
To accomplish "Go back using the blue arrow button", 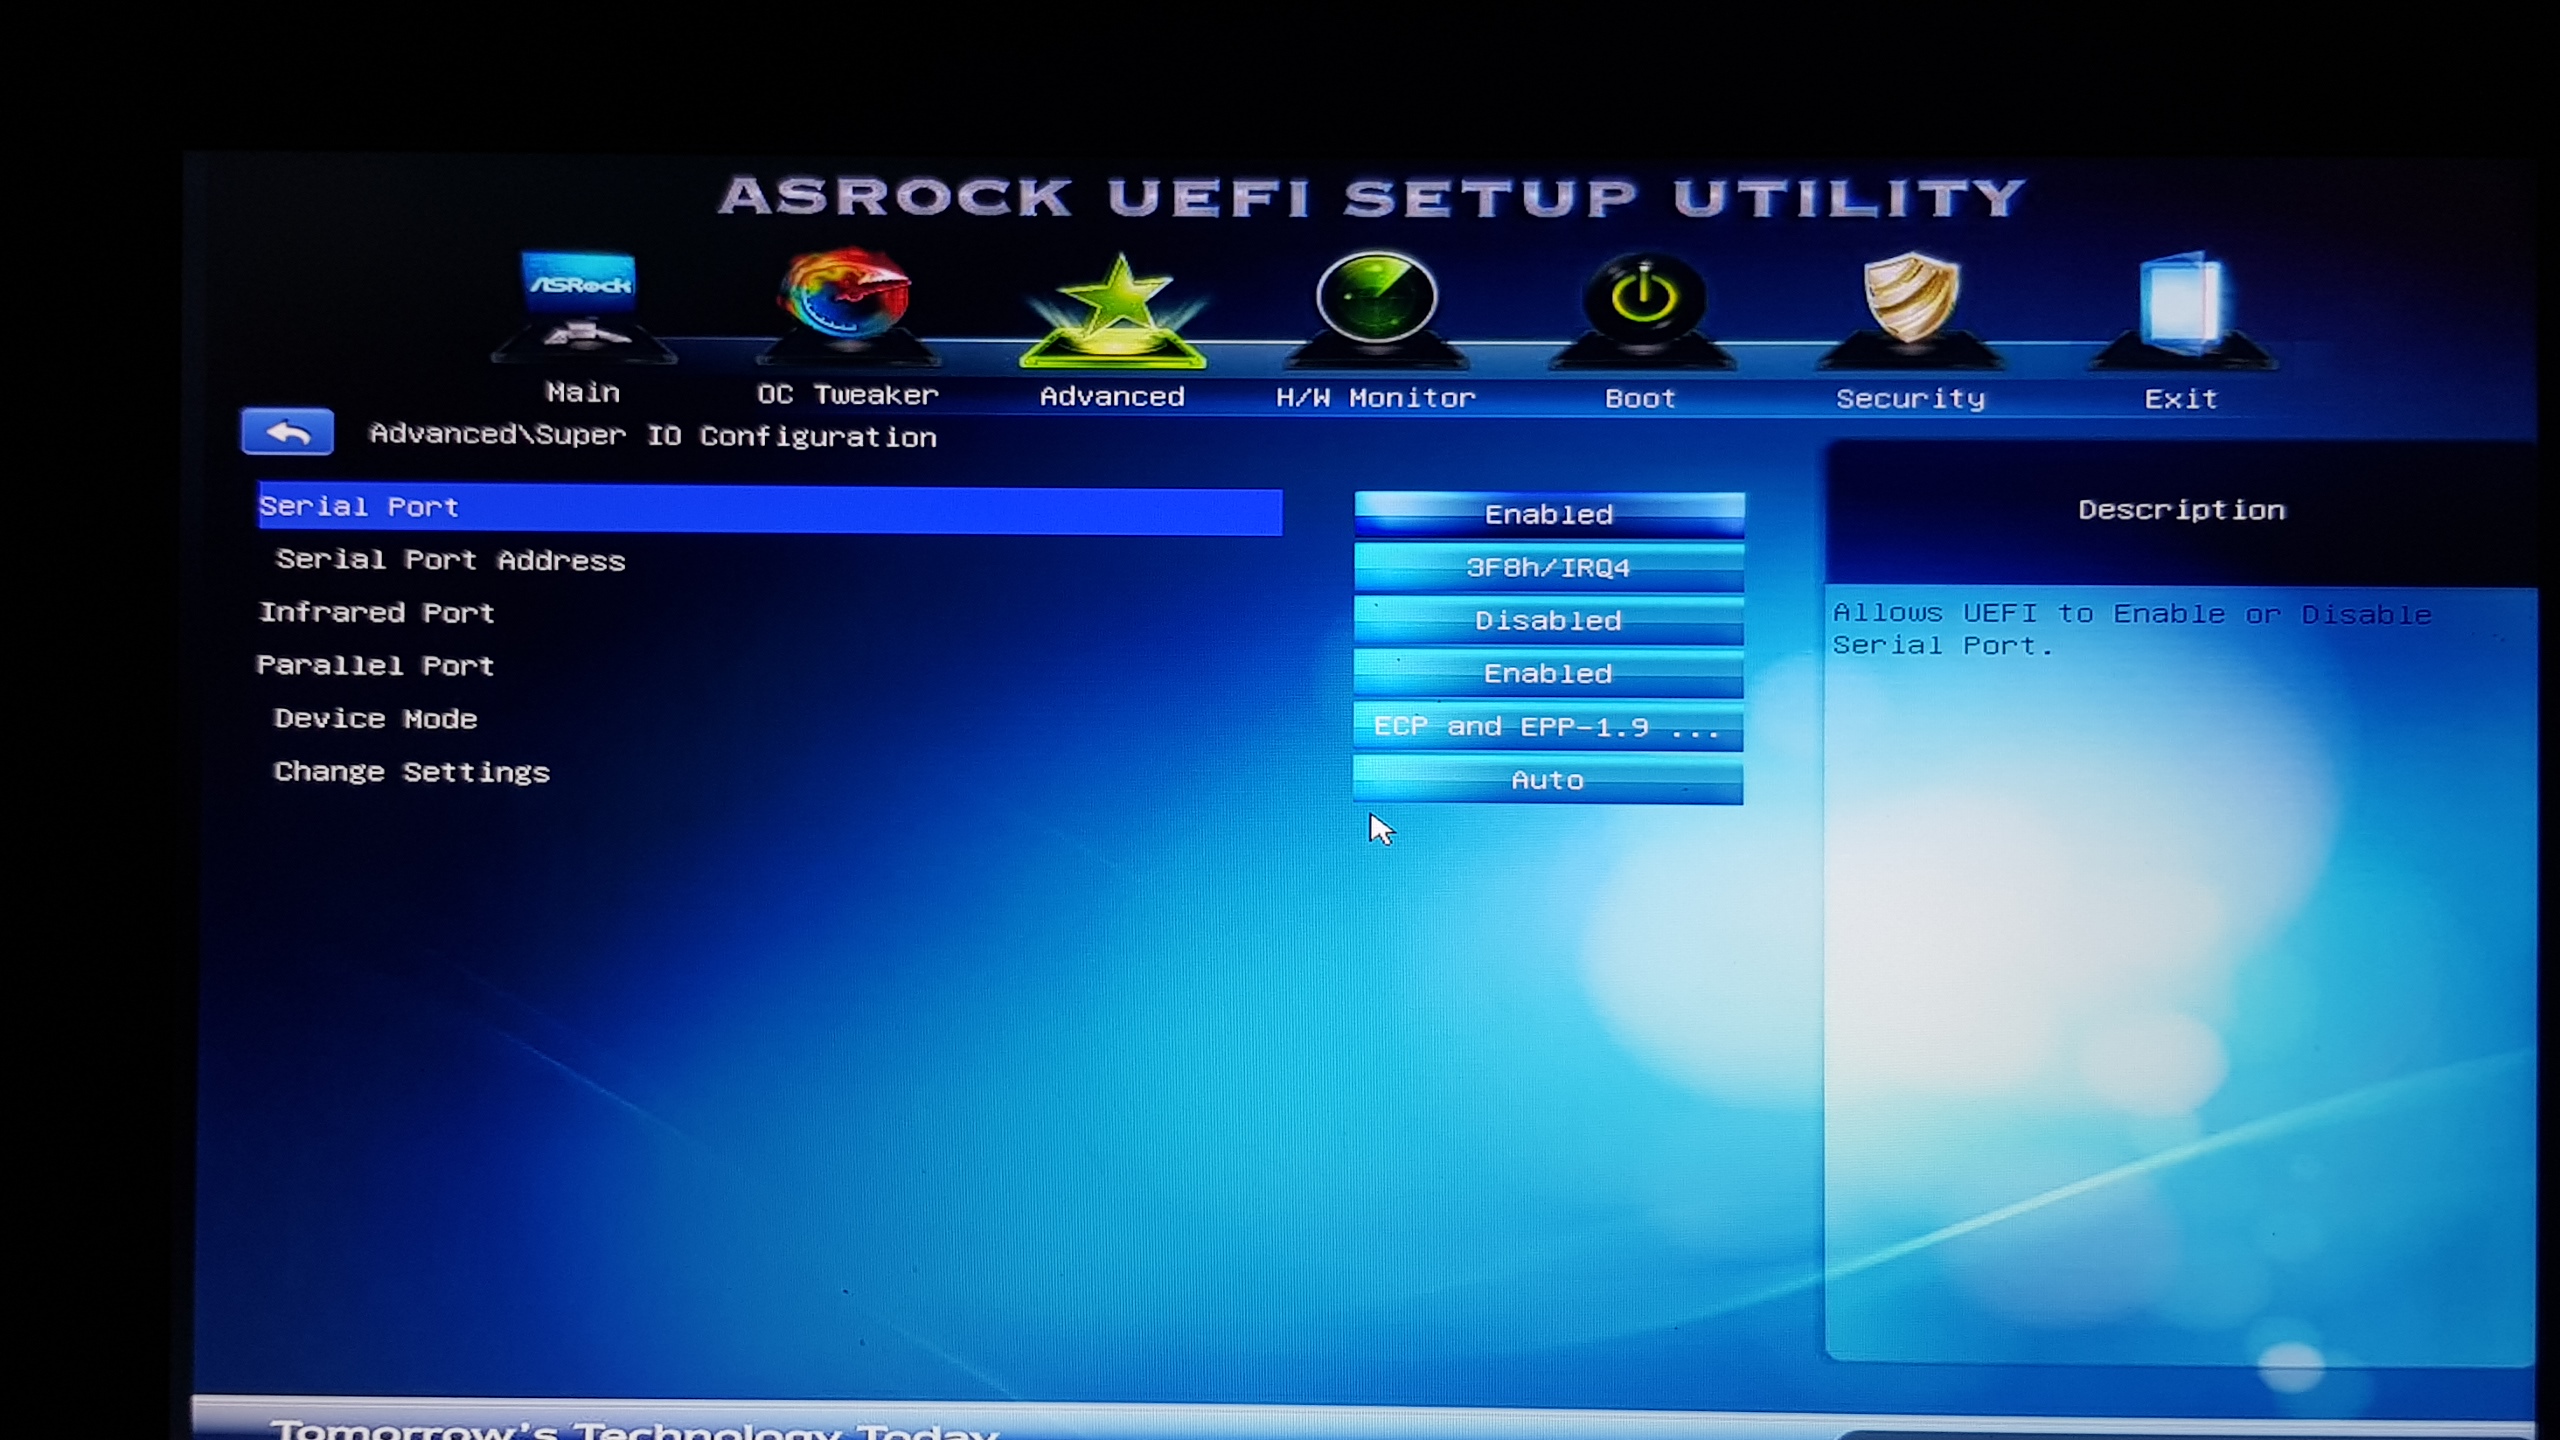I will coord(287,432).
